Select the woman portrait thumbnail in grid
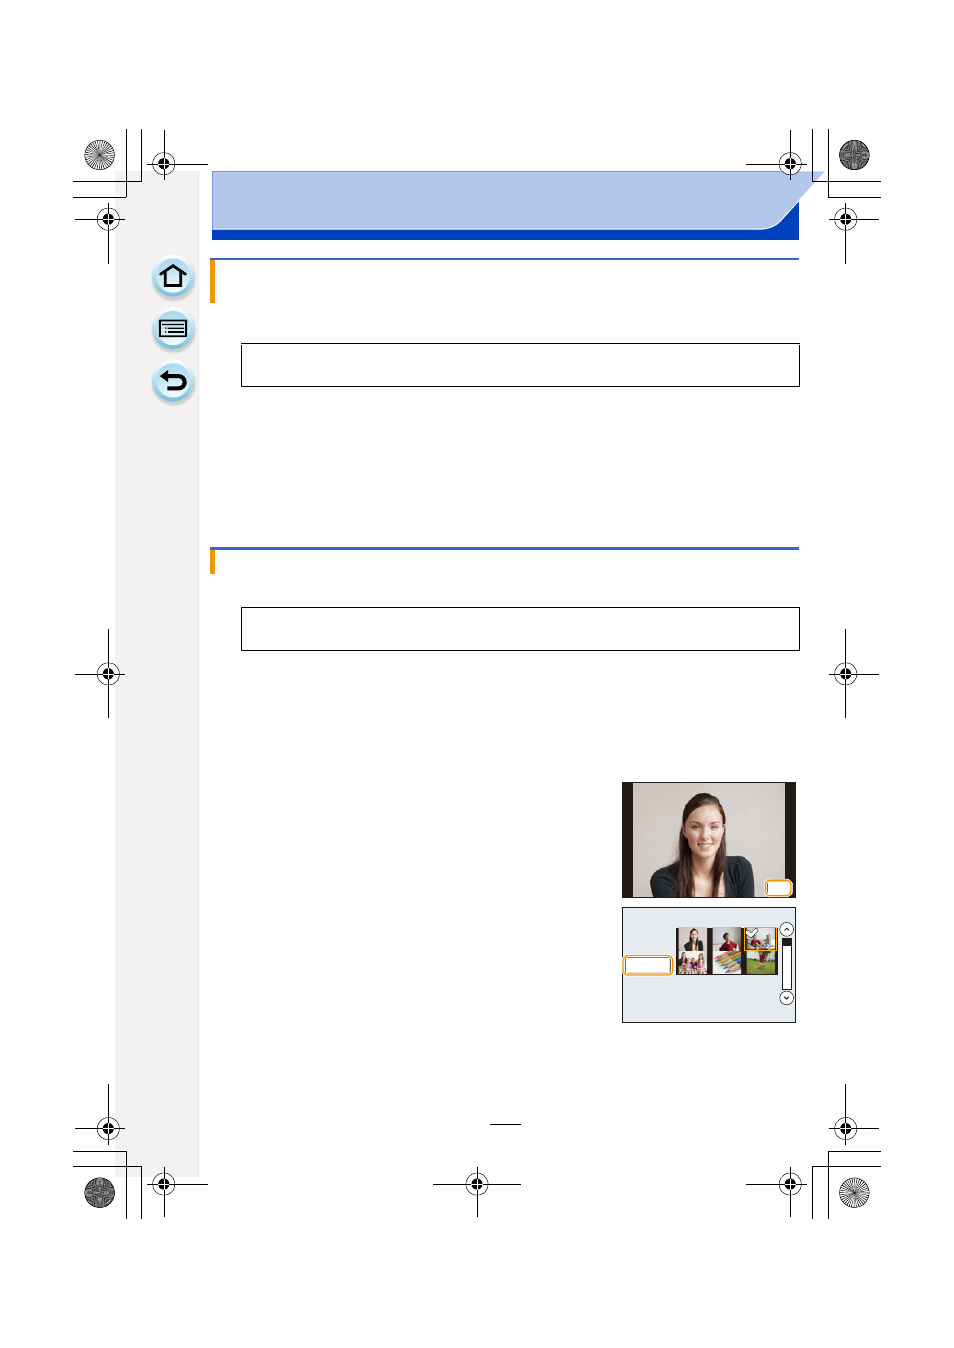 [692, 939]
